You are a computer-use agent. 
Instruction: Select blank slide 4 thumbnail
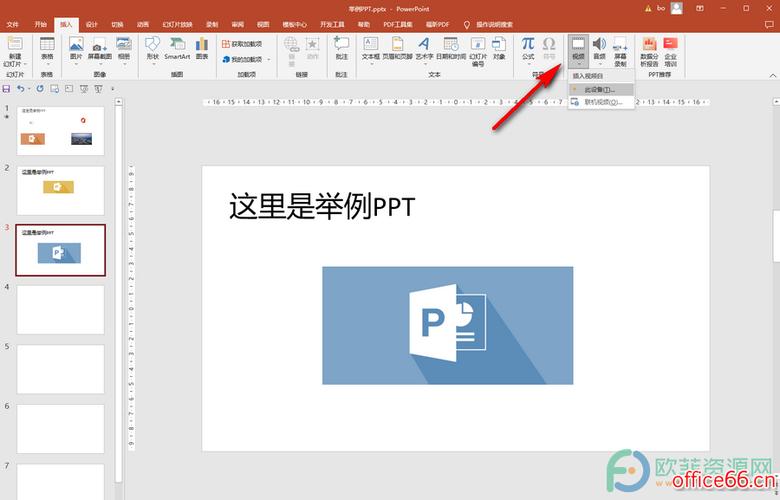coord(61,309)
